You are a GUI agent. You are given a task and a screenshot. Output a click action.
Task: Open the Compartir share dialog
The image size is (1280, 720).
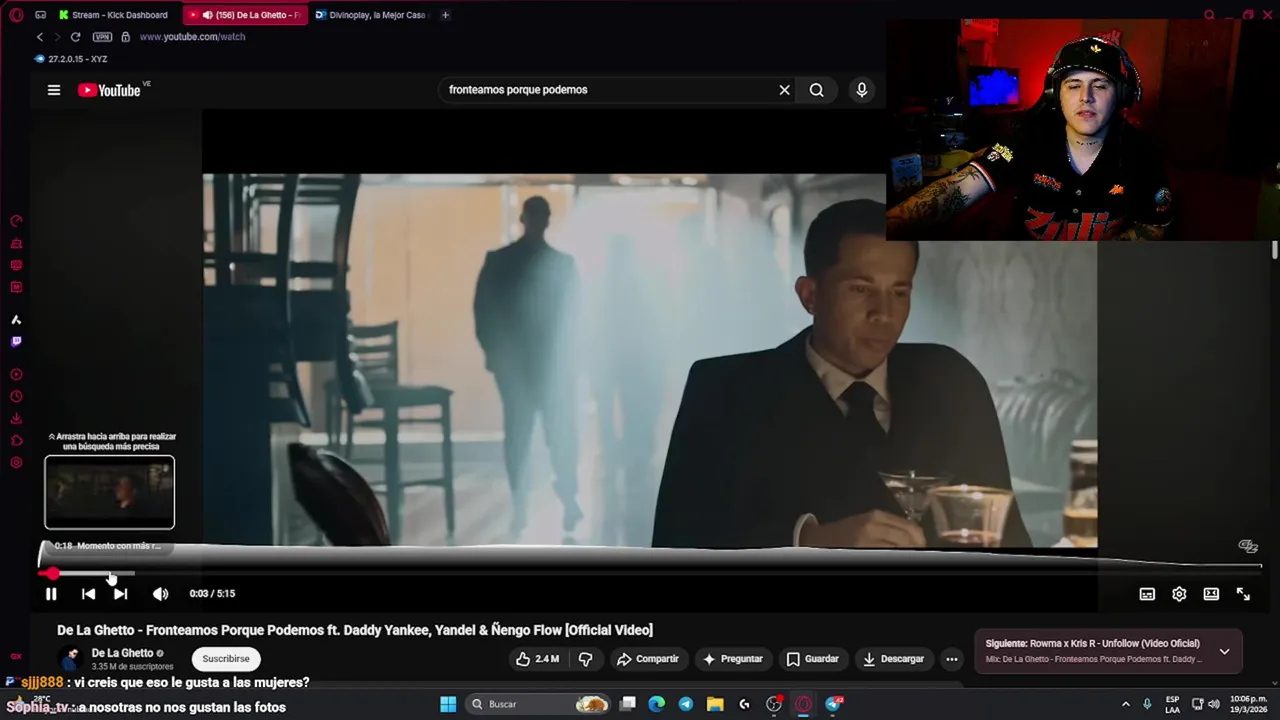tap(648, 659)
